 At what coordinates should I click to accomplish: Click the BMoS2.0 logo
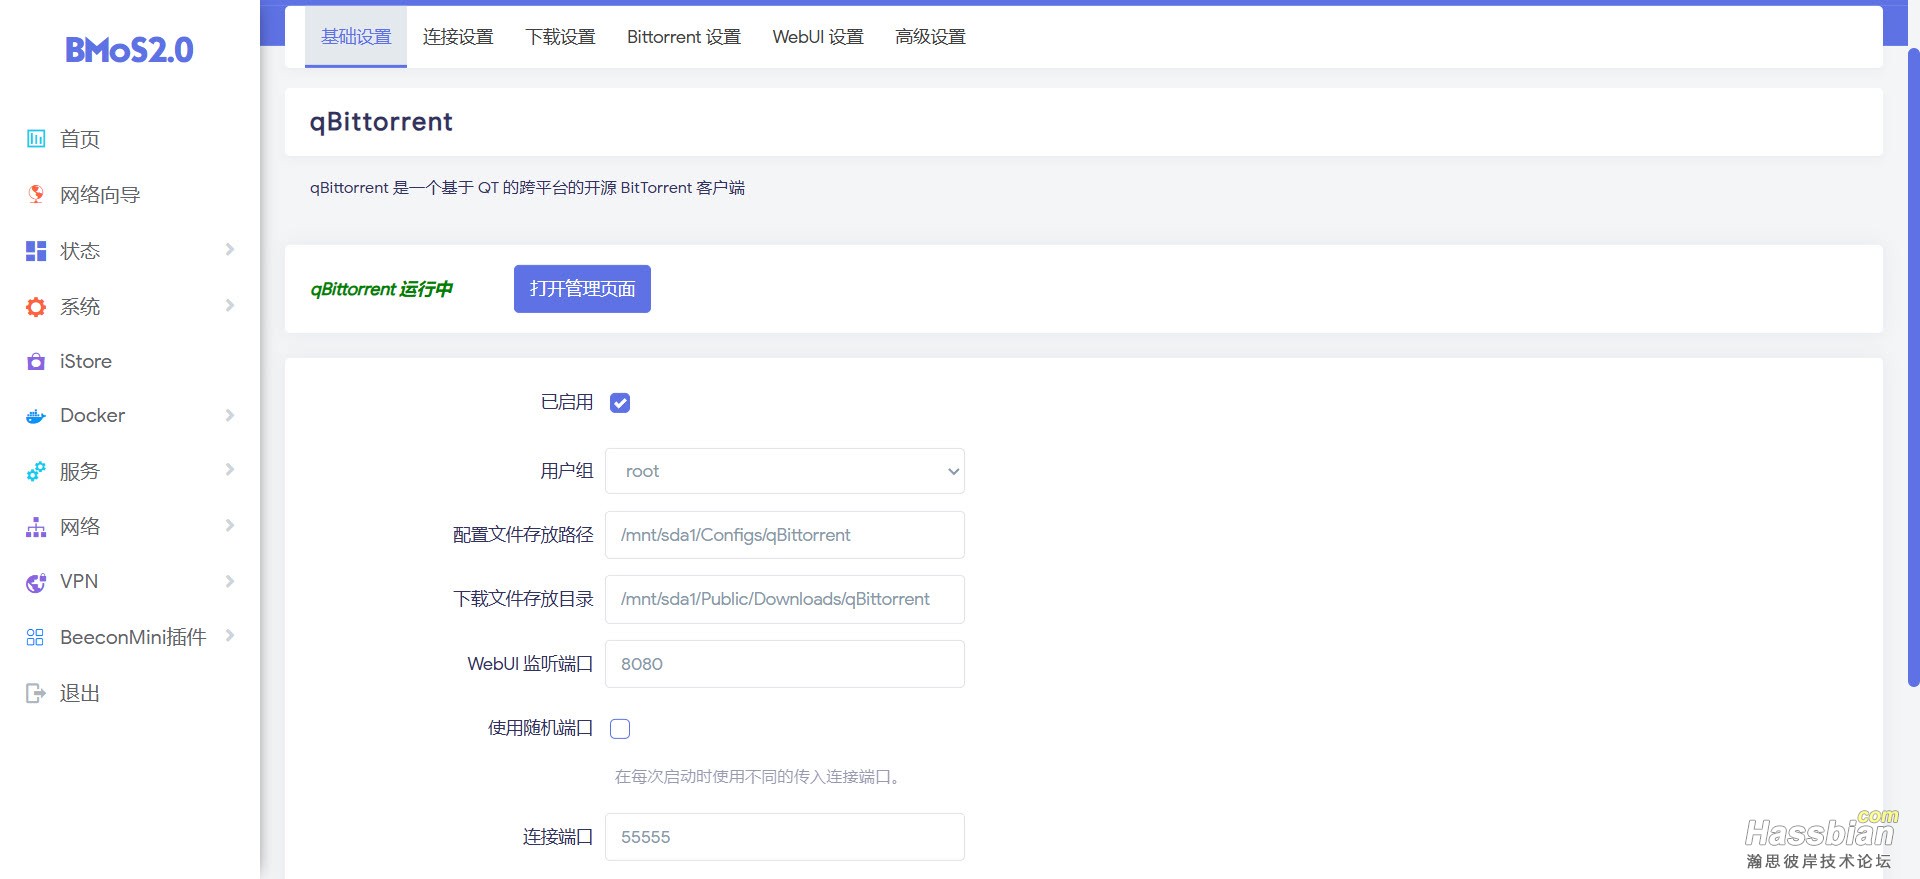click(129, 50)
